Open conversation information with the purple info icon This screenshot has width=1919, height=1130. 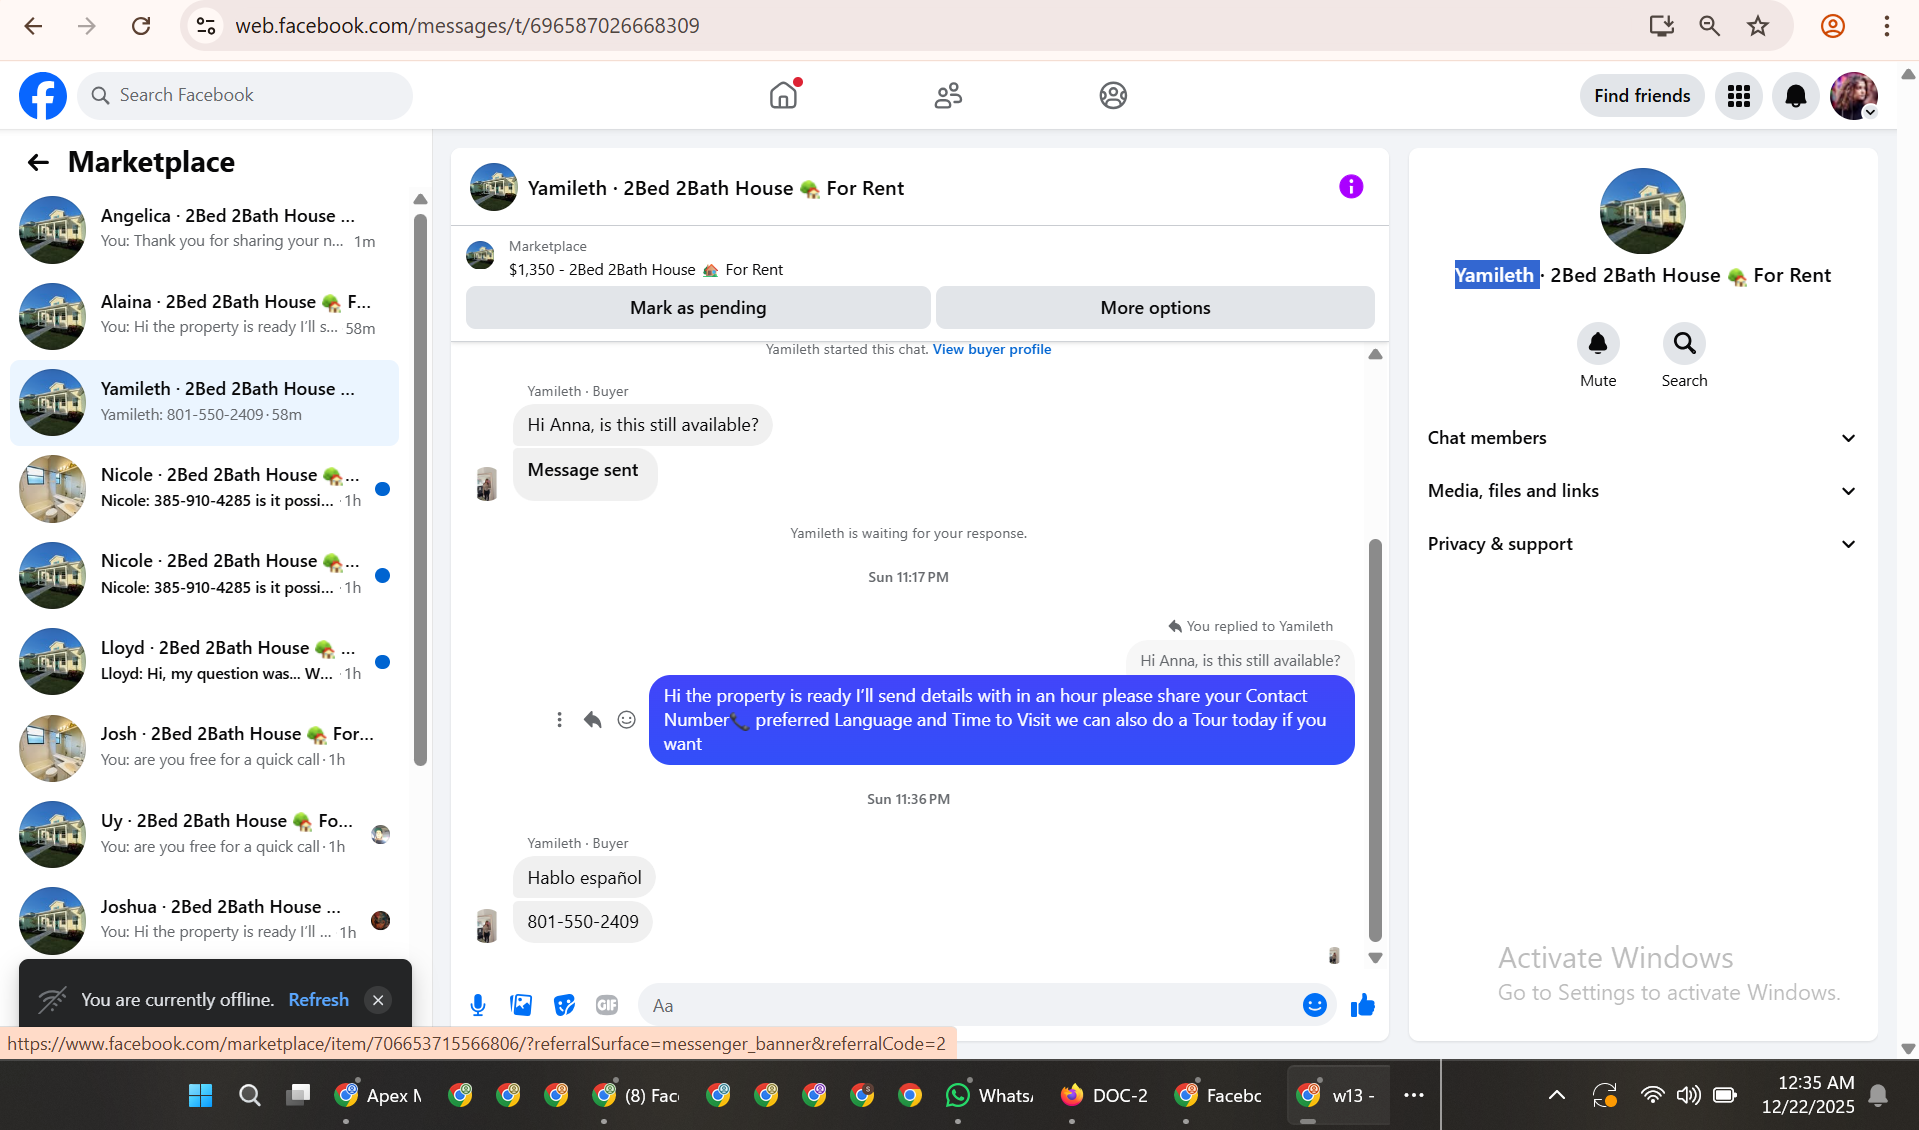(x=1351, y=187)
